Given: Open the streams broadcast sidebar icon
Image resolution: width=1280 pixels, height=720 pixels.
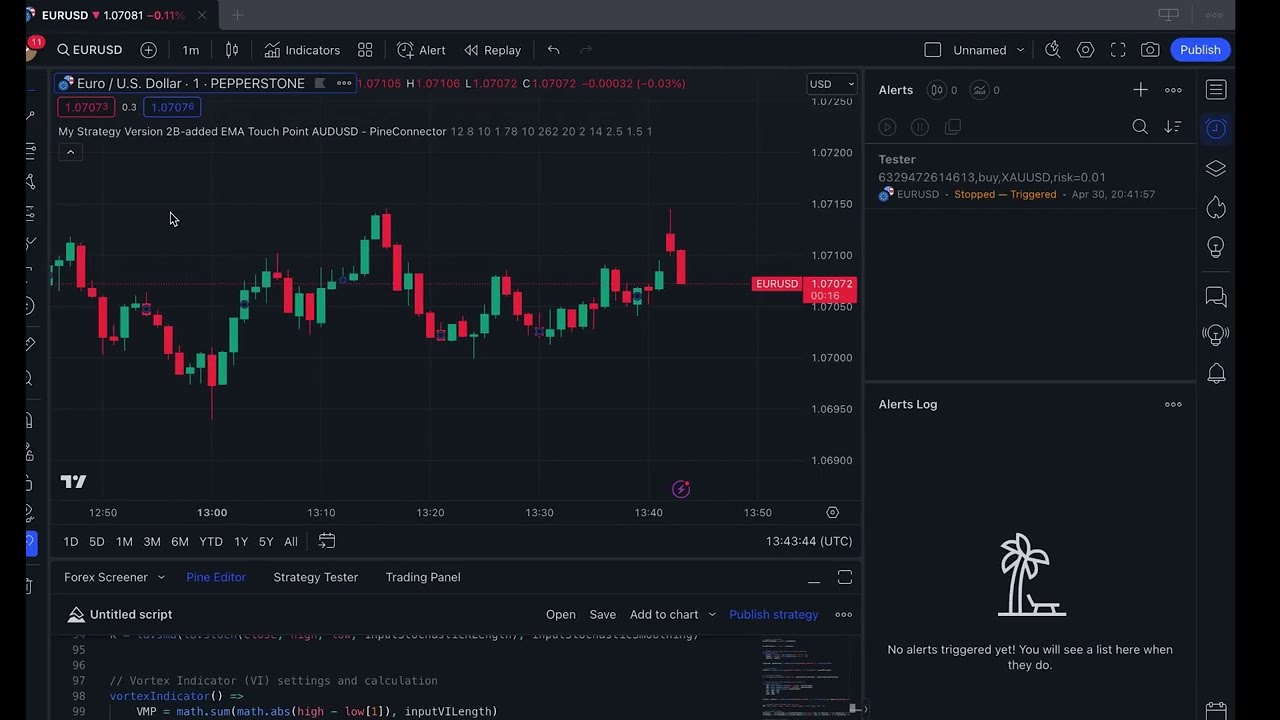Looking at the screenshot, I should 1216,335.
